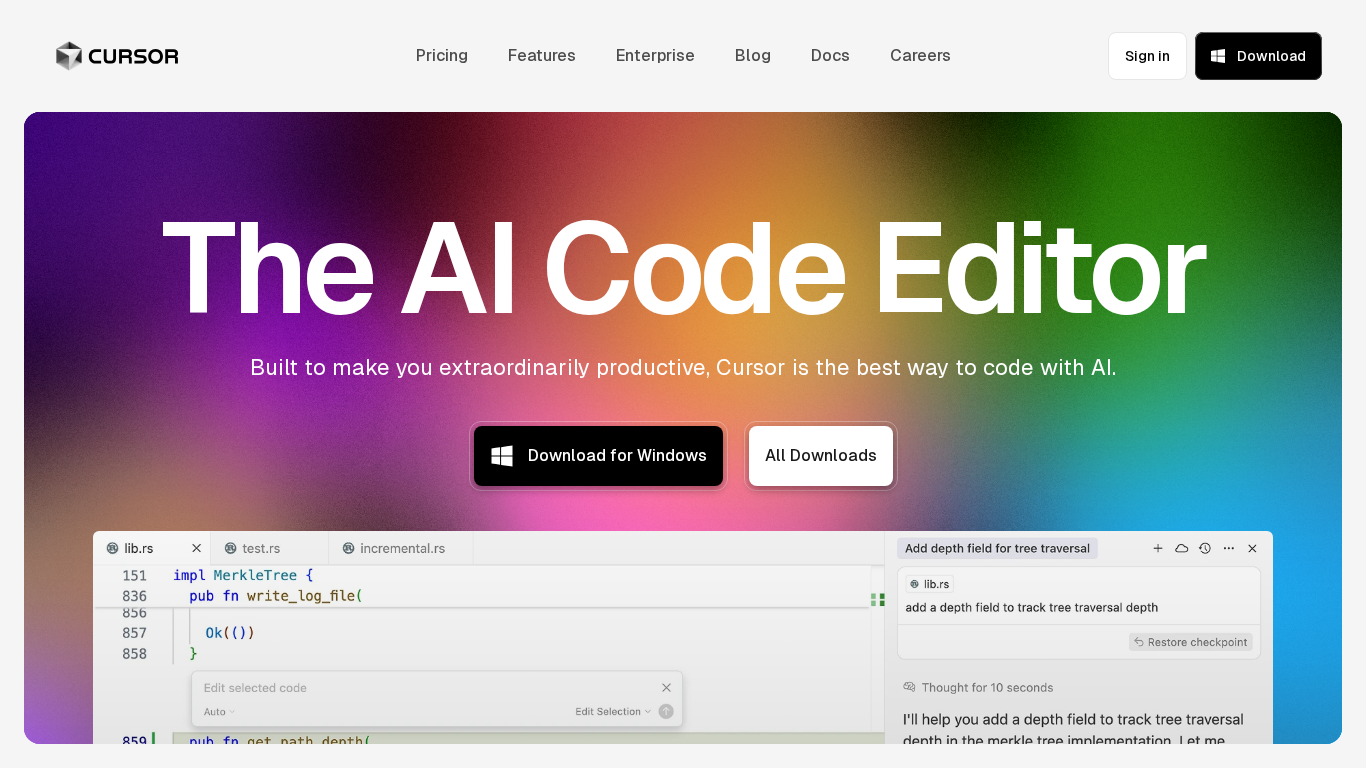Image resolution: width=1366 pixels, height=768 pixels.
Task: Click the green diff markers in editor gutter
Action: point(877,600)
